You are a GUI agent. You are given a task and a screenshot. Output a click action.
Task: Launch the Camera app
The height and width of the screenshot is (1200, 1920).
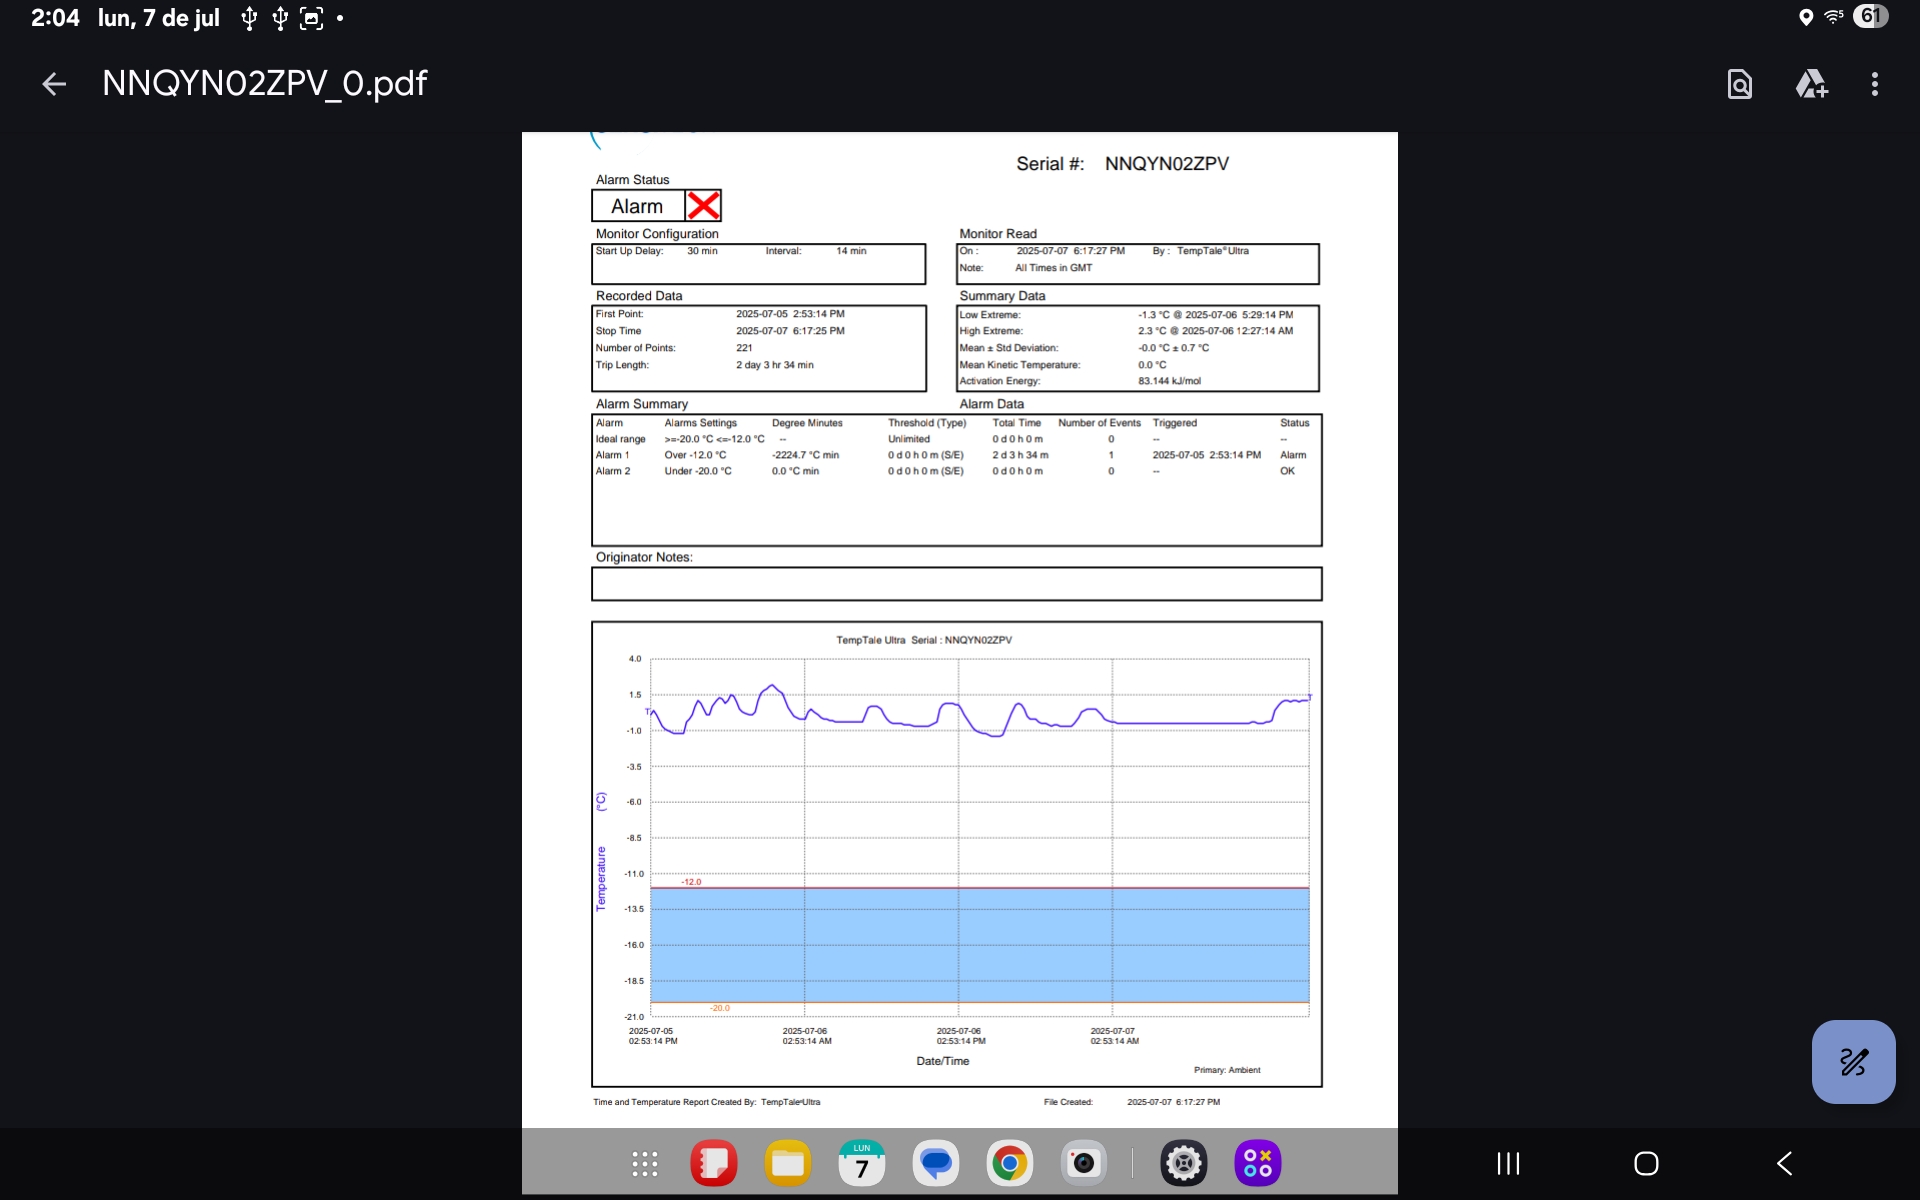click(1083, 1163)
